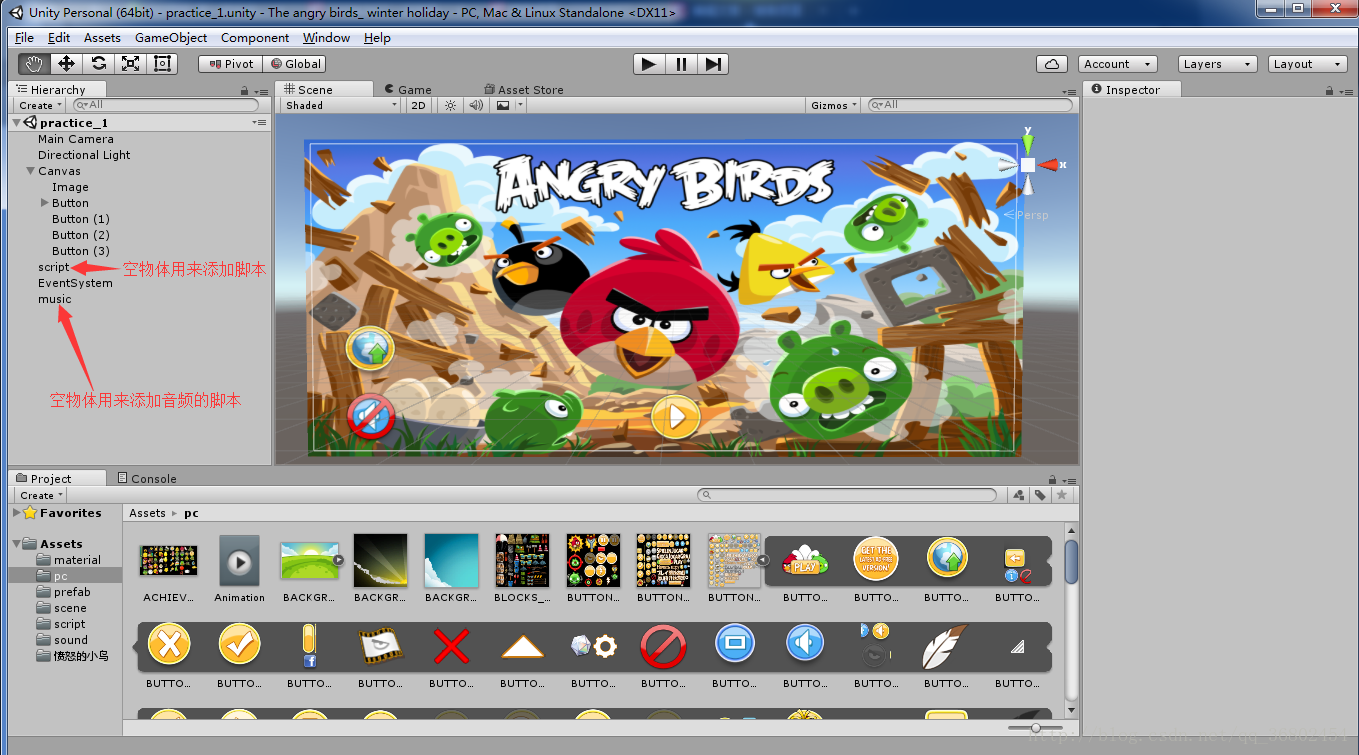Click the globe upload button in scene
The image size is (1359, 755).
click(x=370, y=349)
